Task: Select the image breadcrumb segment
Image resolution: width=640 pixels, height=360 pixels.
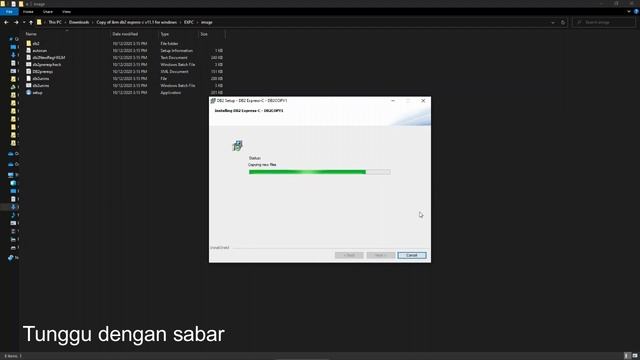Action: pos(207,22)
